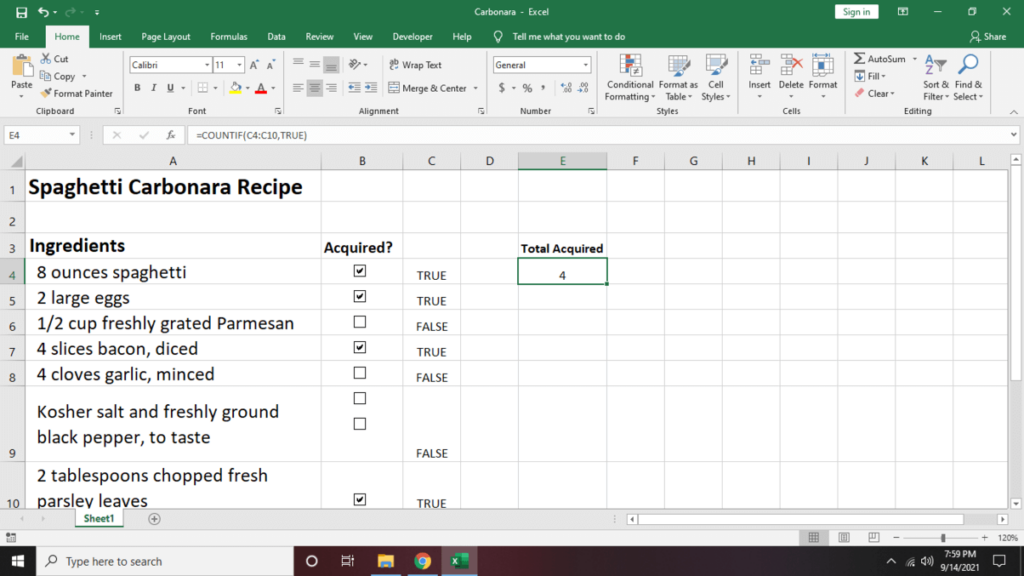This screenshot has height=576, width=1024.
Task: Expand the Name Box dropdown for E4
Action: click(72, 135)
